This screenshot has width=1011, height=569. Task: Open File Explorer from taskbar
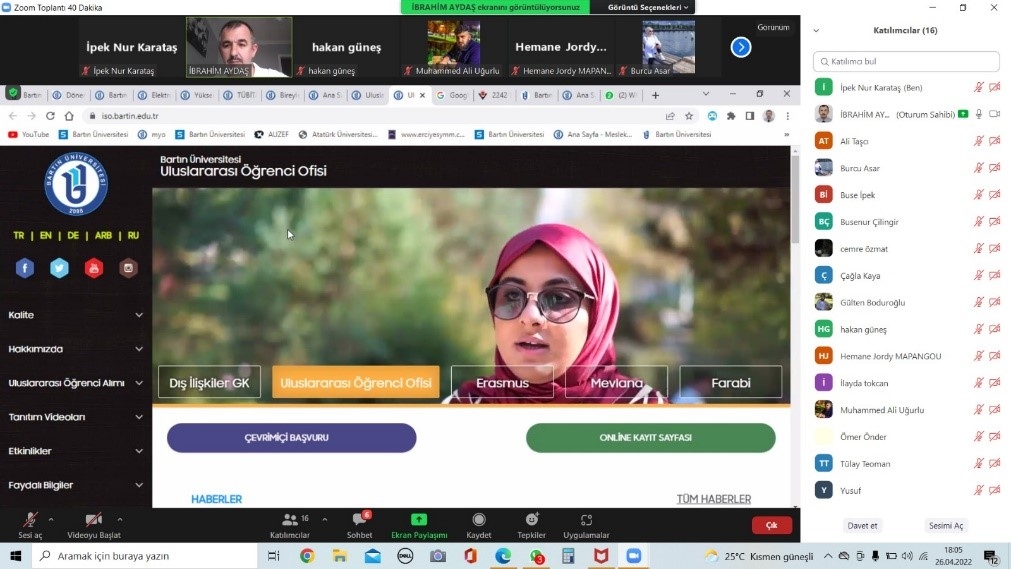tap(340, 555)
